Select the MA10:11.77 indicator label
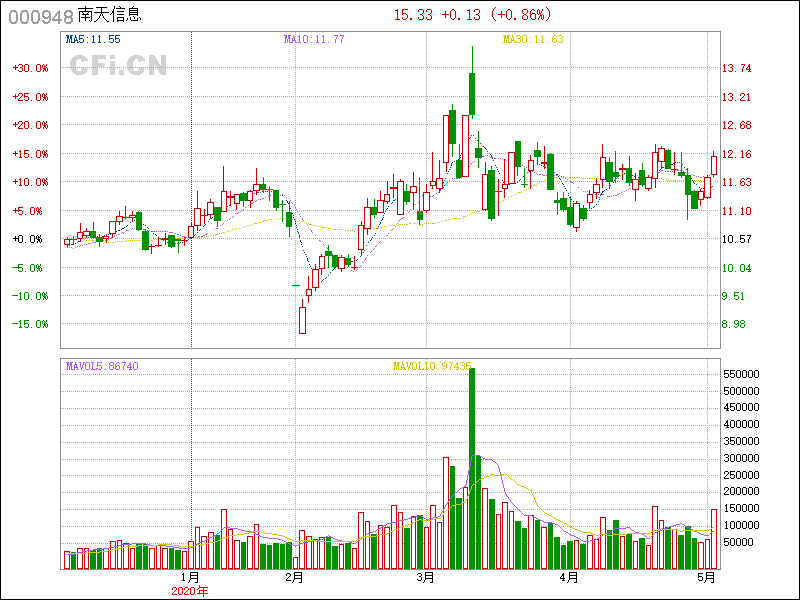Screen dimensions: 800x600 pyautogui.click(x=314, y=39)
